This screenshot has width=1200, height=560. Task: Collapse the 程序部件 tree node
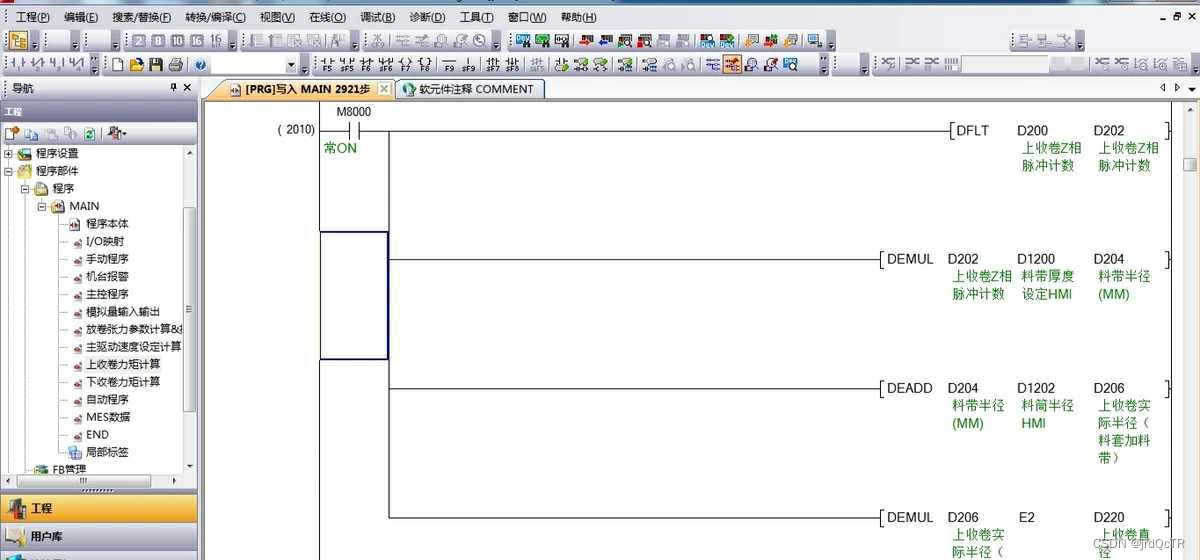9,171
